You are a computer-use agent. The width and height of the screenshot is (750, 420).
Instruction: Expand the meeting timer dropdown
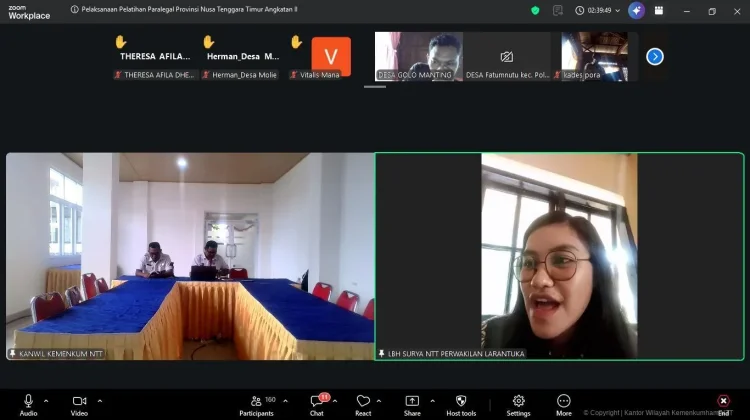(619, 11)
